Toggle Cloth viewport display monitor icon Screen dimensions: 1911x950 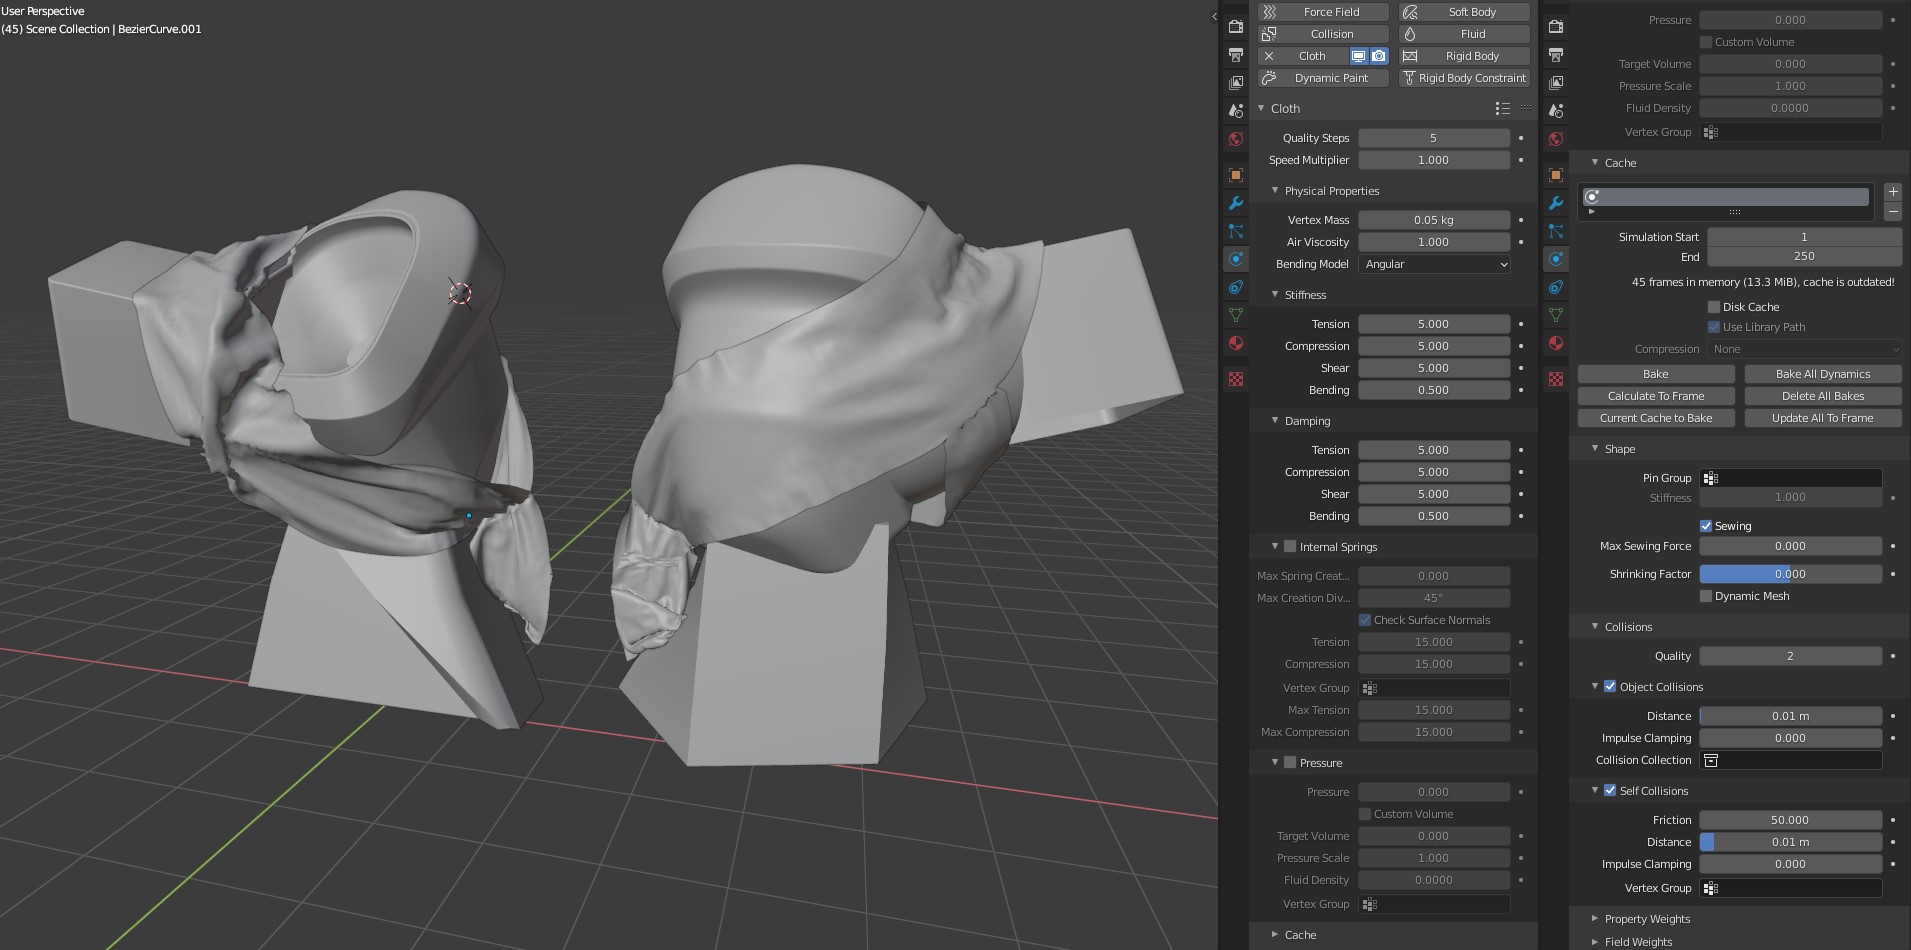tap(1359, 56)
